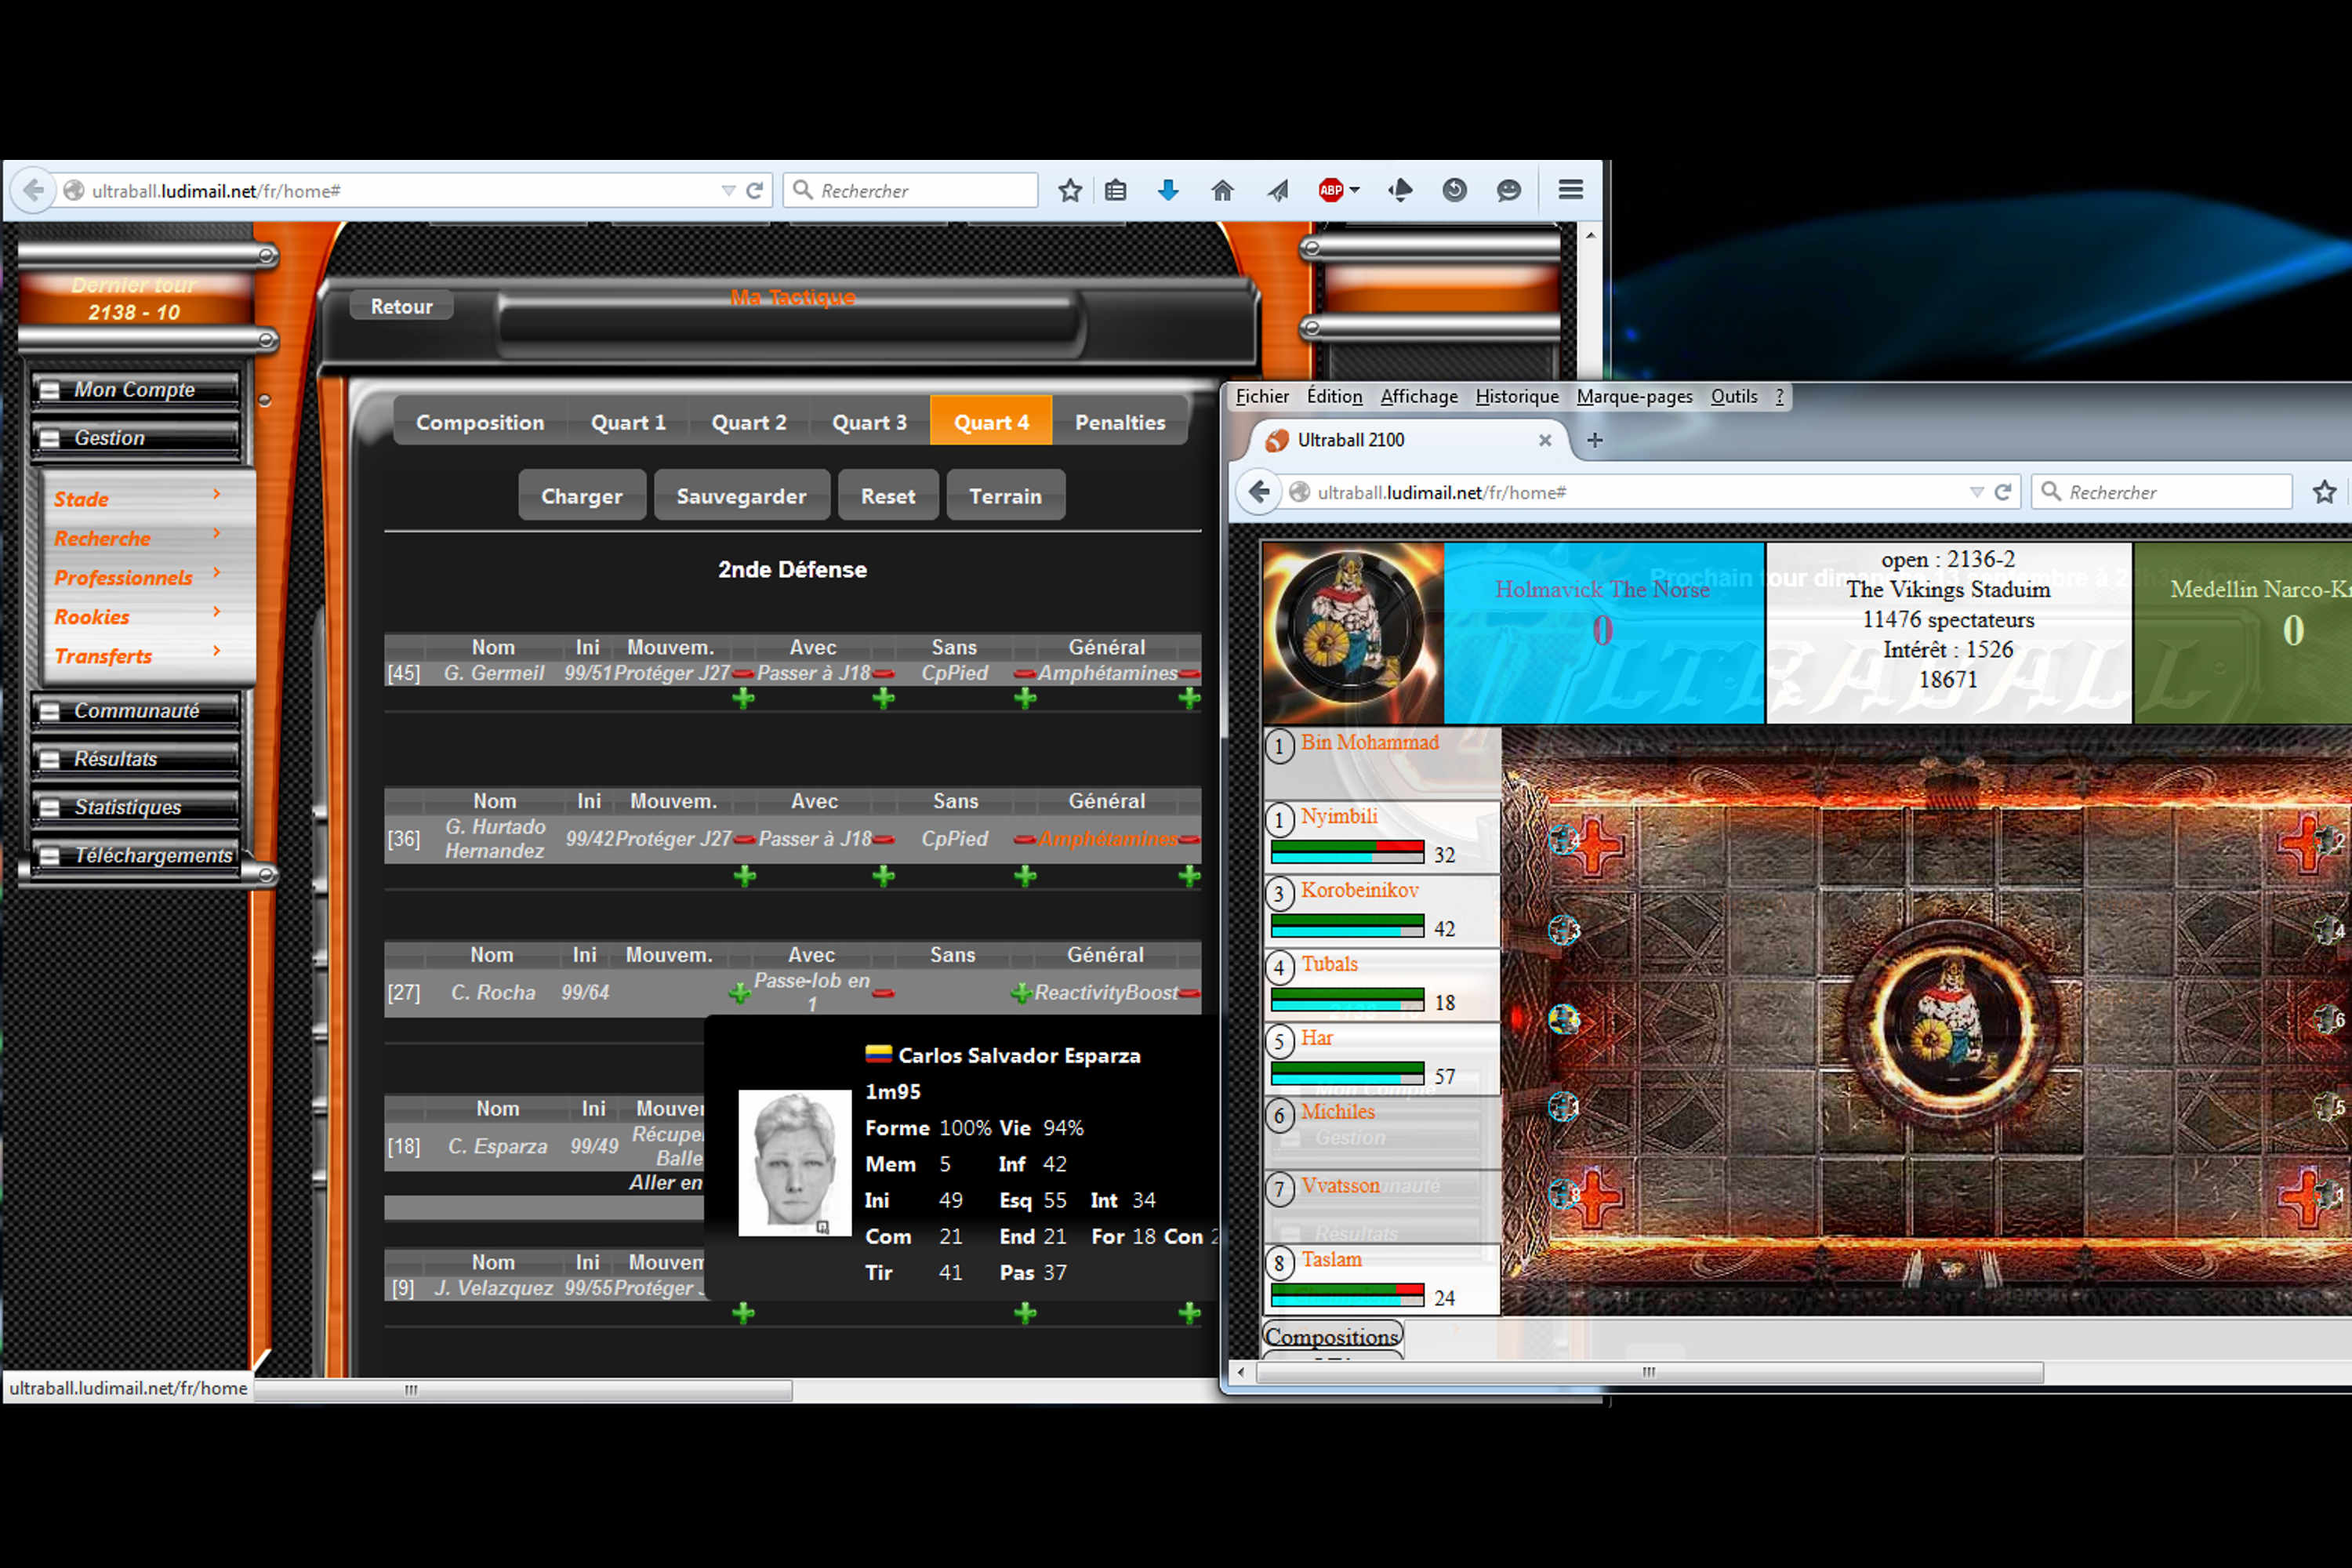
Task: Click the Firefox home icon
Action: tap(1222, 190)
